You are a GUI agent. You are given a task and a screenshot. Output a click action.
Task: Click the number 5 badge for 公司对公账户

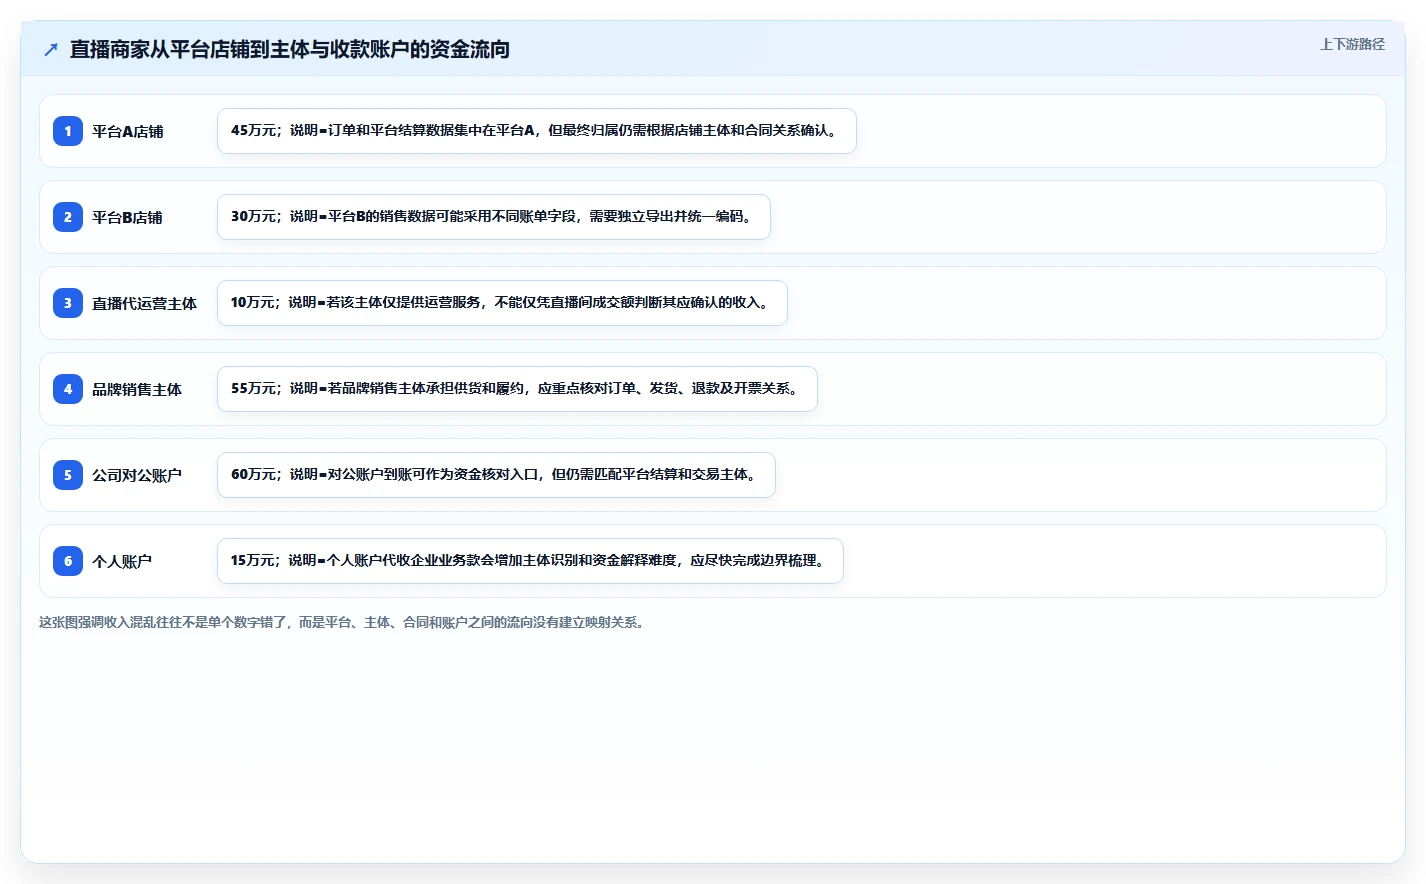pyautogui.click(x=68, y=475)
